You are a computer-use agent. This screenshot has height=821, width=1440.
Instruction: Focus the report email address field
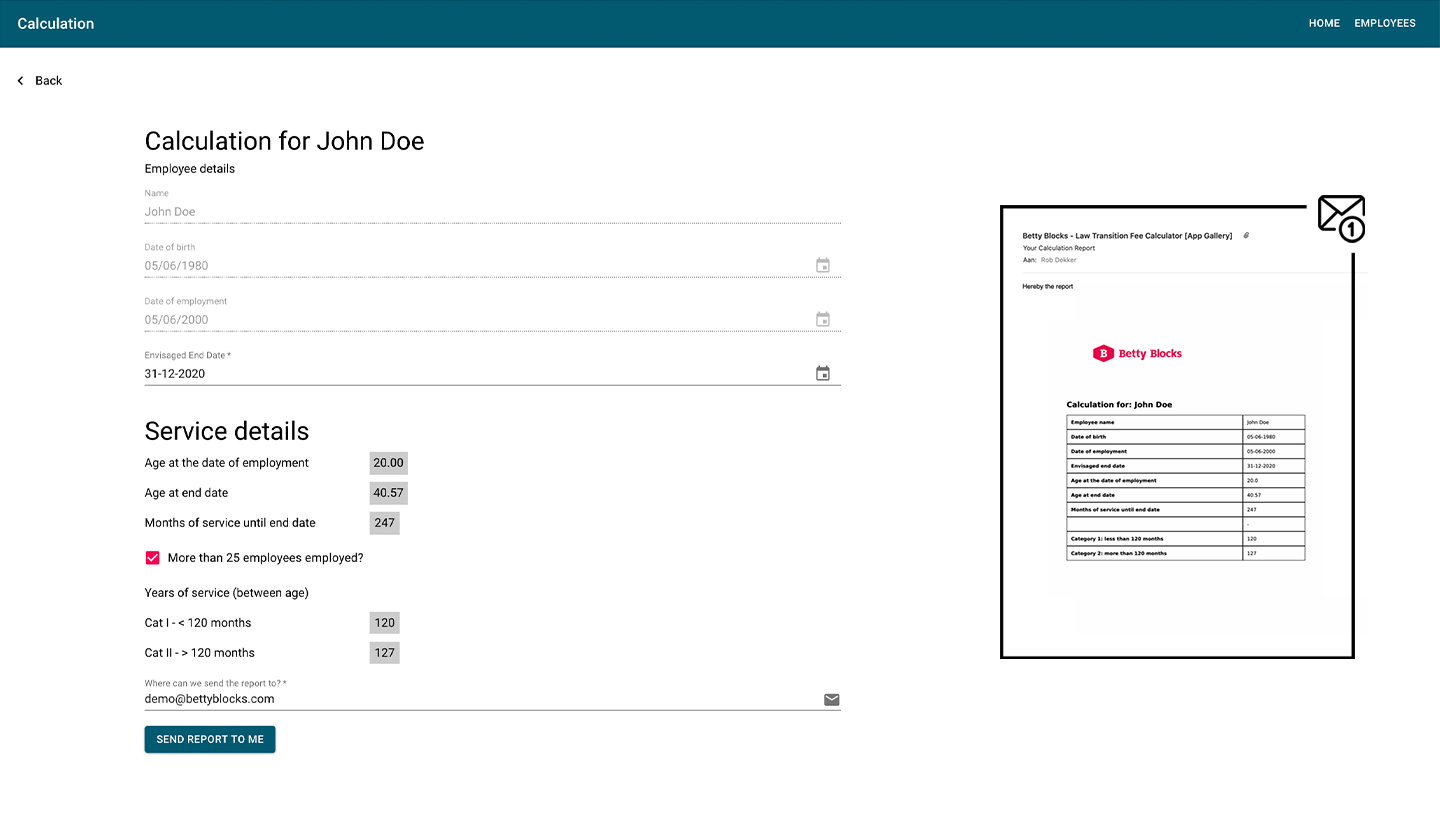click(x=470, y=699)
